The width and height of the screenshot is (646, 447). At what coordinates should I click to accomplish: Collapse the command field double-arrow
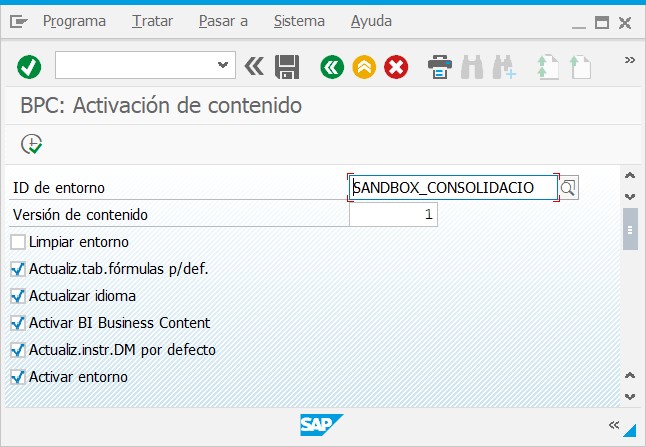pos(254,67)
